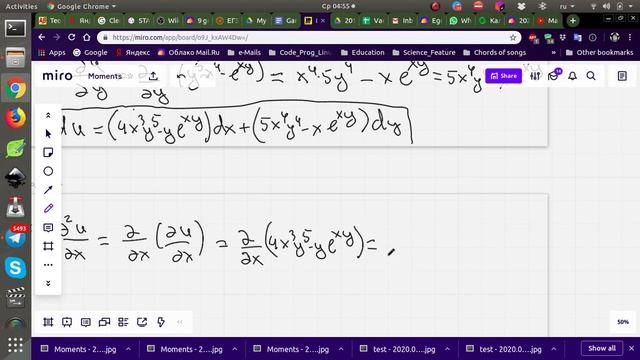Image resolution: width=640 pixels, height=360 pixels.
Task: Open notifications bell
Action: [x=572, y=76]
